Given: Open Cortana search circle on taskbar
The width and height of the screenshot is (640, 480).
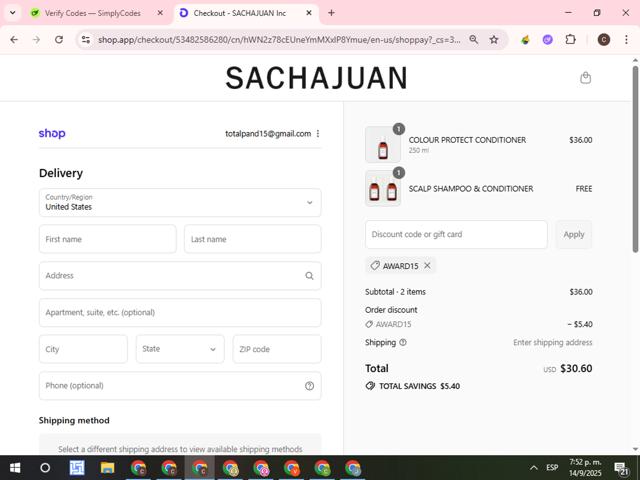Looking at the screenshot, I should coord(45,468).
